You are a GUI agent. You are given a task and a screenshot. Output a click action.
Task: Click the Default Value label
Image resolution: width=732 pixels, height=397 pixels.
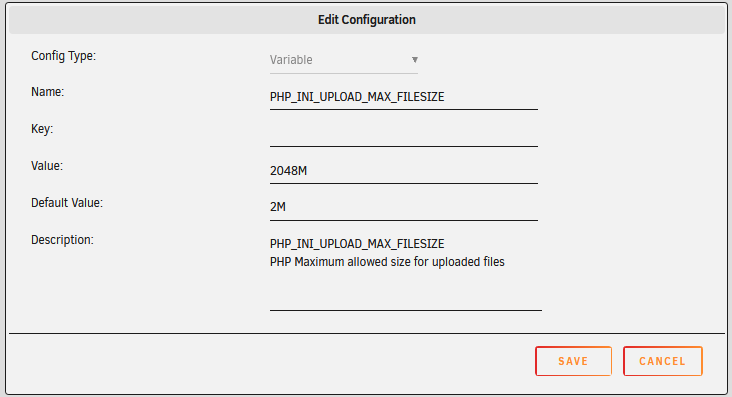click(x=67, y=203)
